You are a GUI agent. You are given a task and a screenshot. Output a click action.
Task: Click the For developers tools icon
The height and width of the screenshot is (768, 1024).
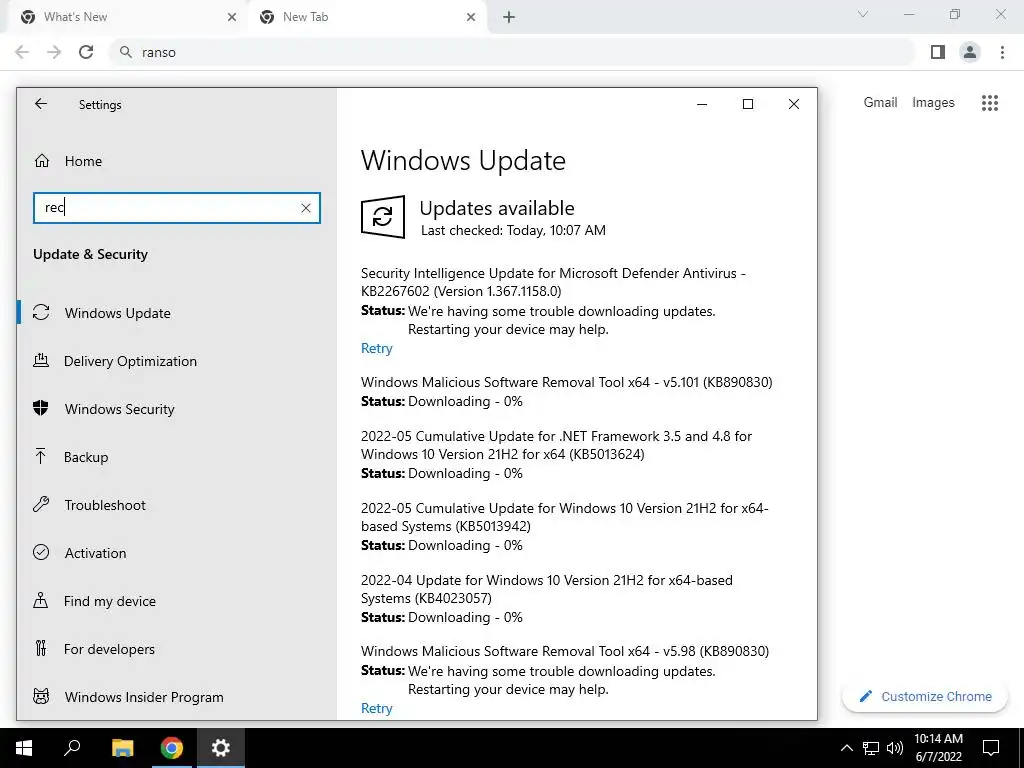[41, 648]
